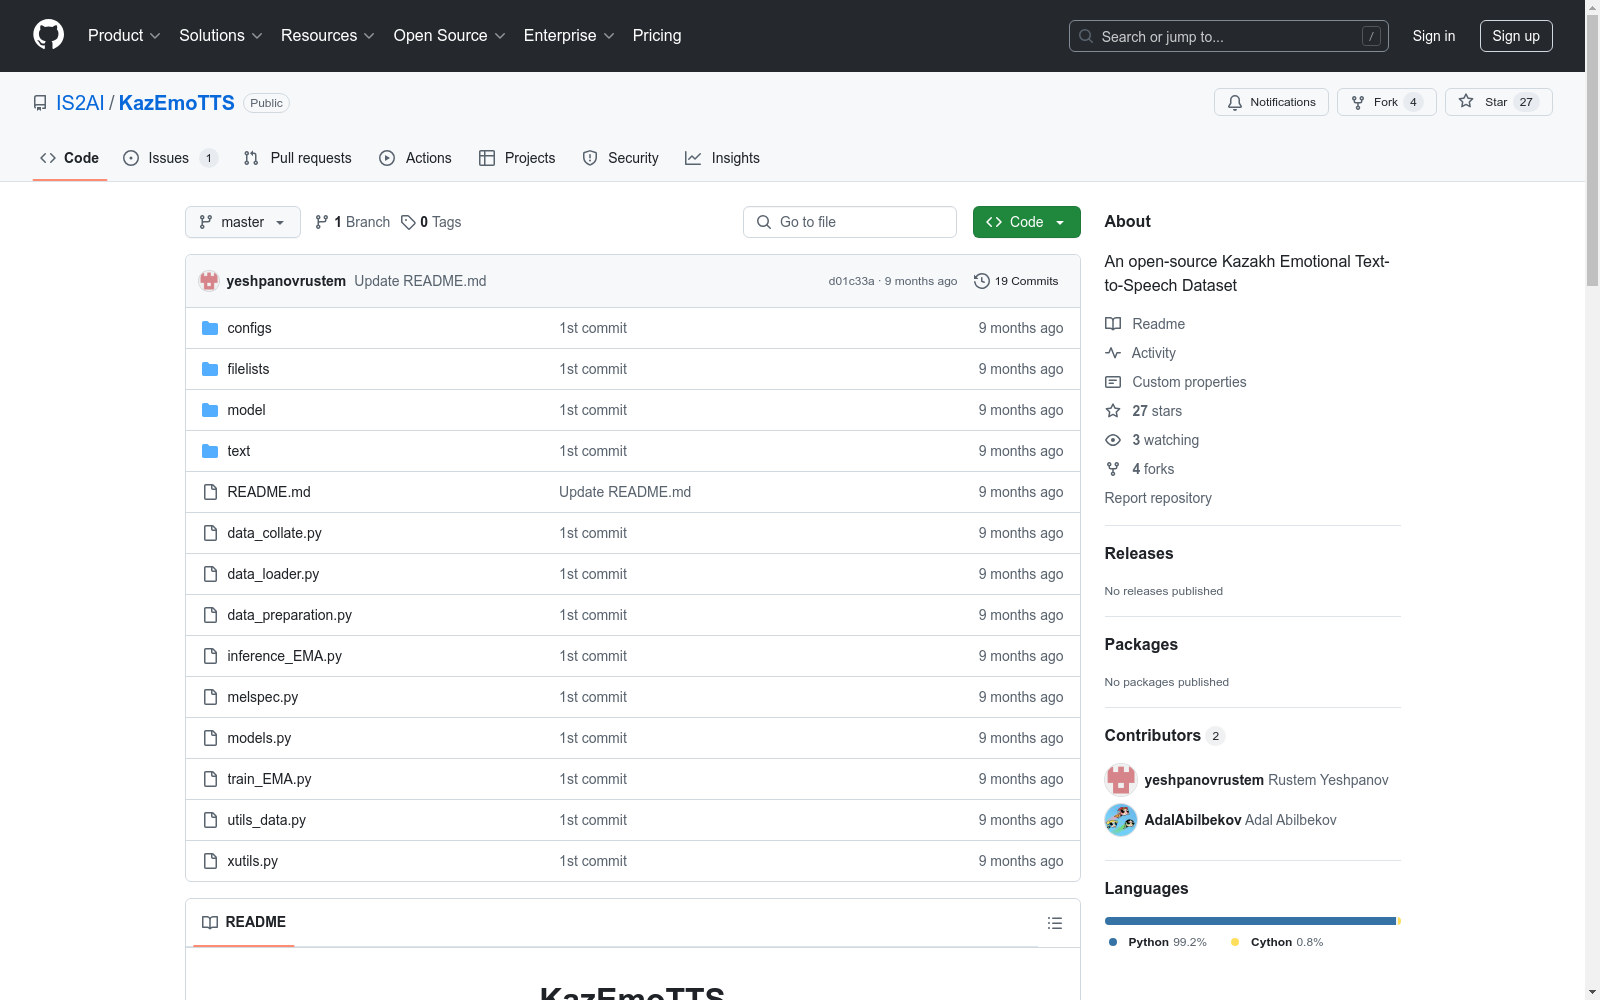The width and height of the screenshot is (1600, 1000).
Task: Click the Python language bar segment
Action: coord(1250,921)
